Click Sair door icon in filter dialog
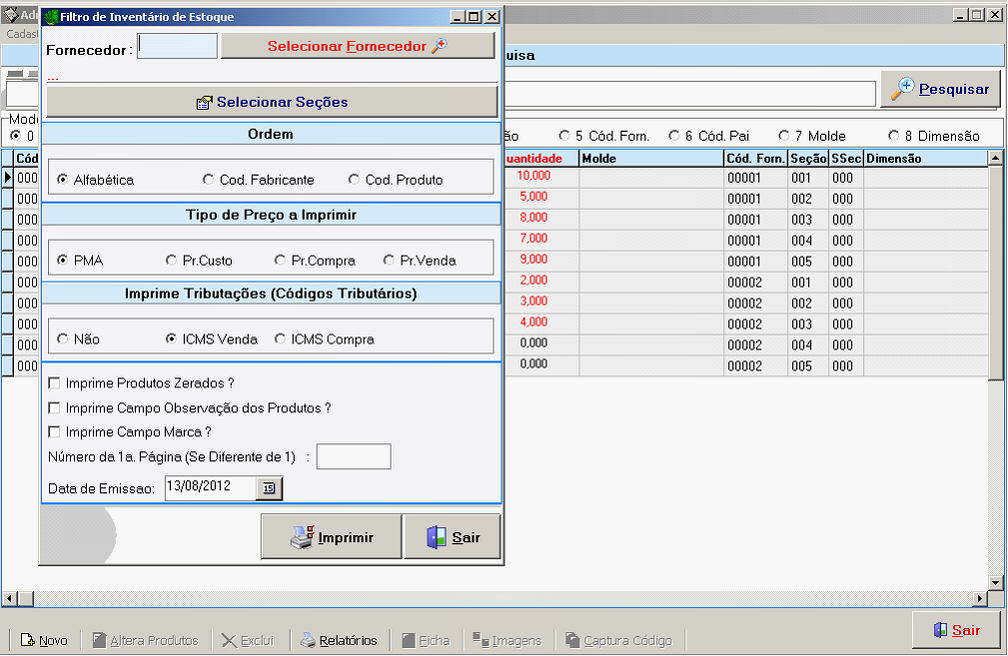The height and width of the screenshot is (656, 1008). (x=452, y=537)
